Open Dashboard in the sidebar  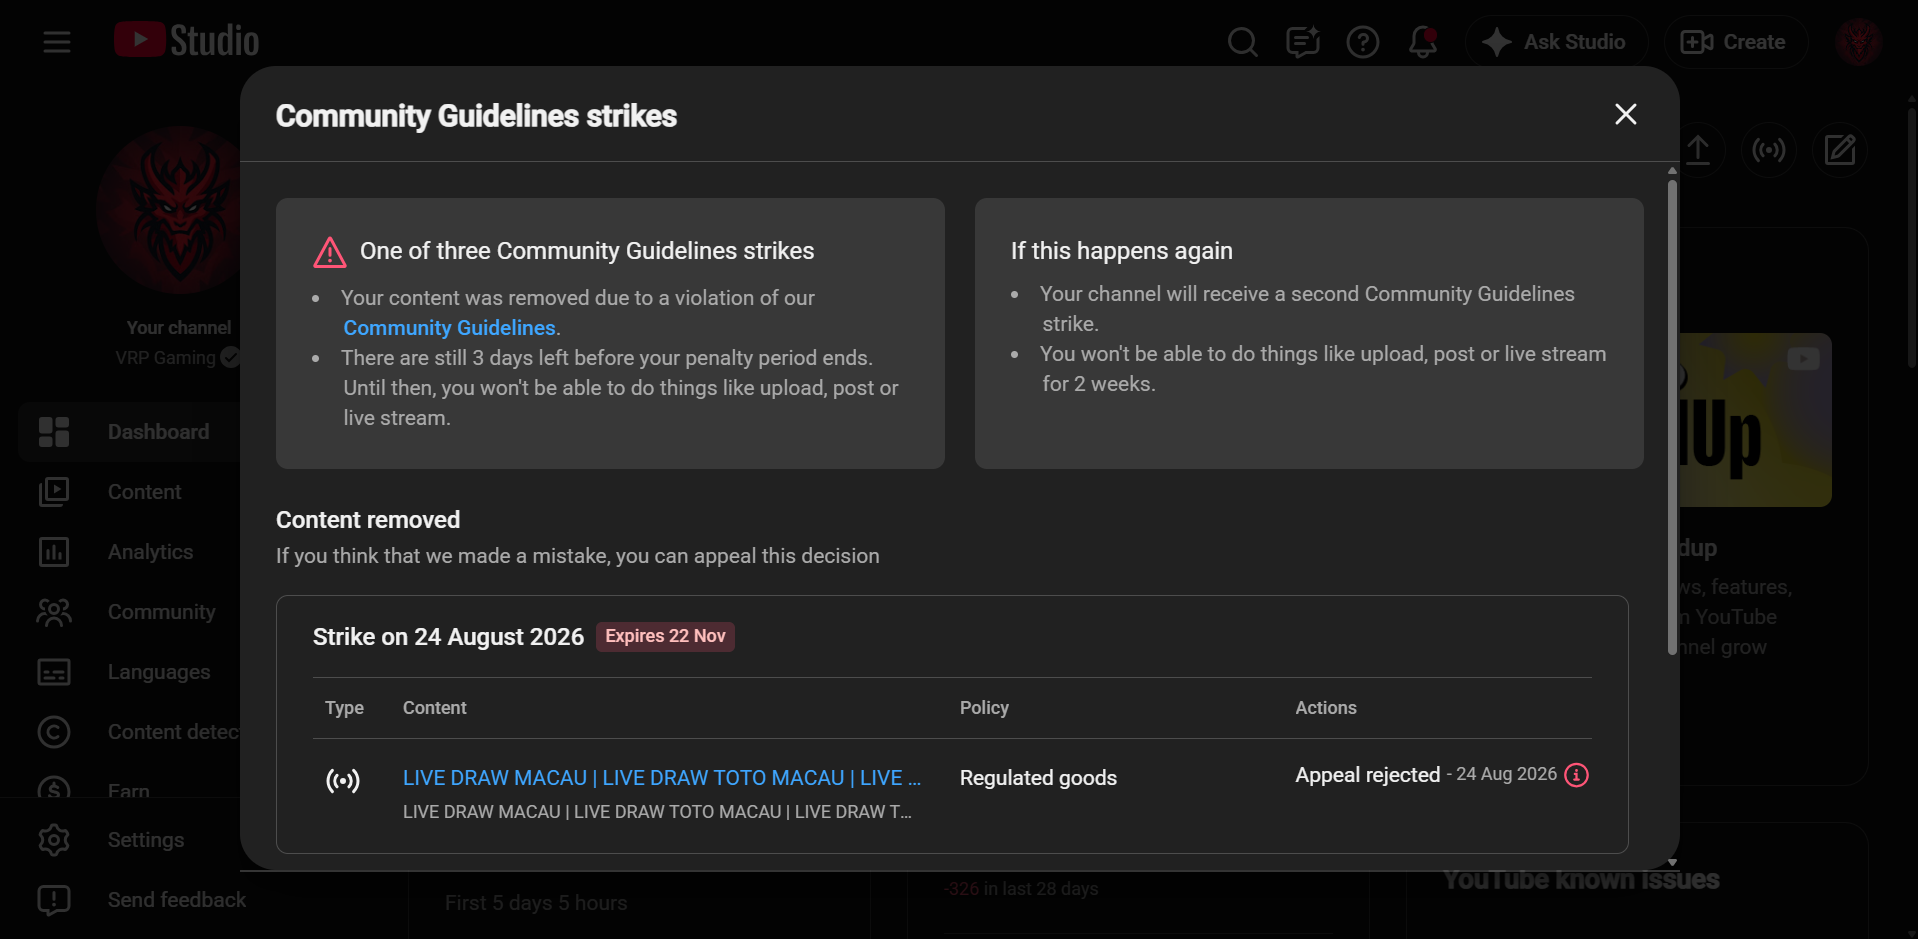(130, 432)
